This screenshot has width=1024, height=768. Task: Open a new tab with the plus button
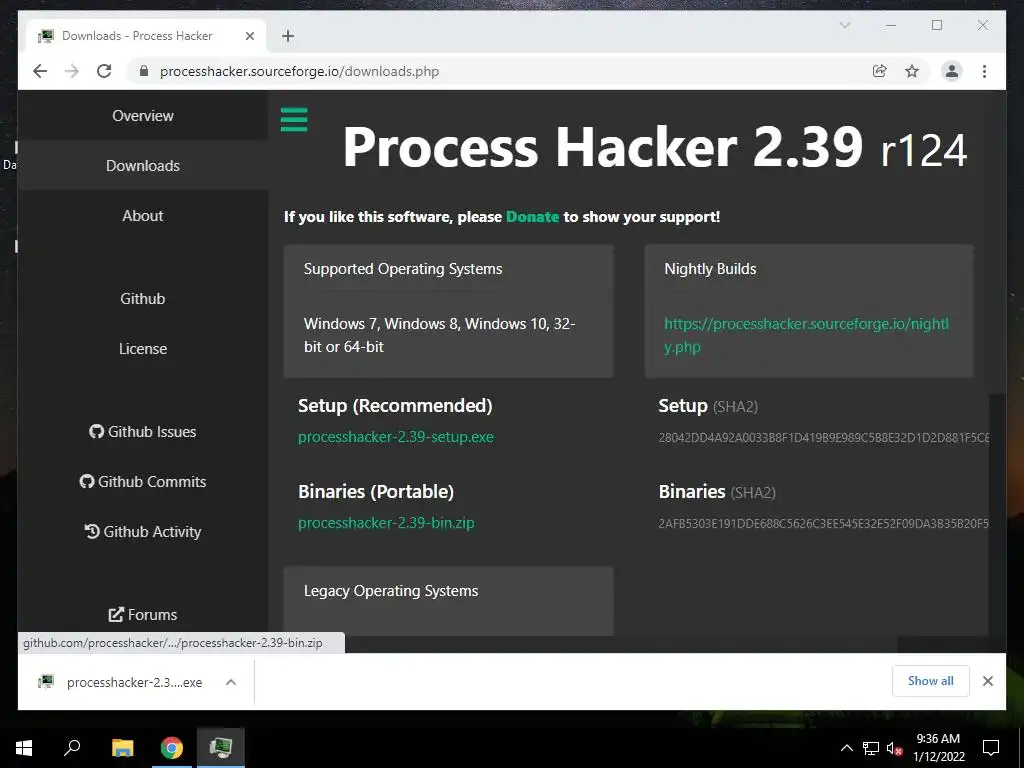288,36
